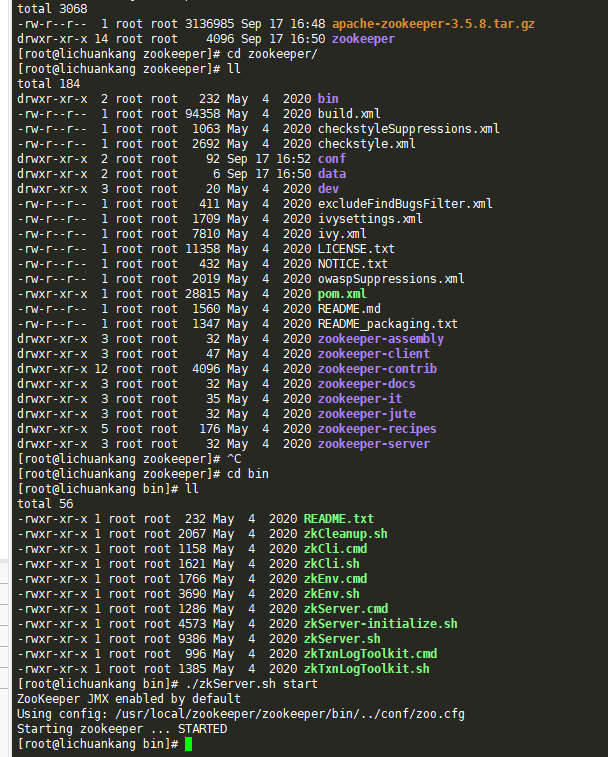Select the zookeeper-server directory
The image size is (608, 757).
tap(374, 444)
